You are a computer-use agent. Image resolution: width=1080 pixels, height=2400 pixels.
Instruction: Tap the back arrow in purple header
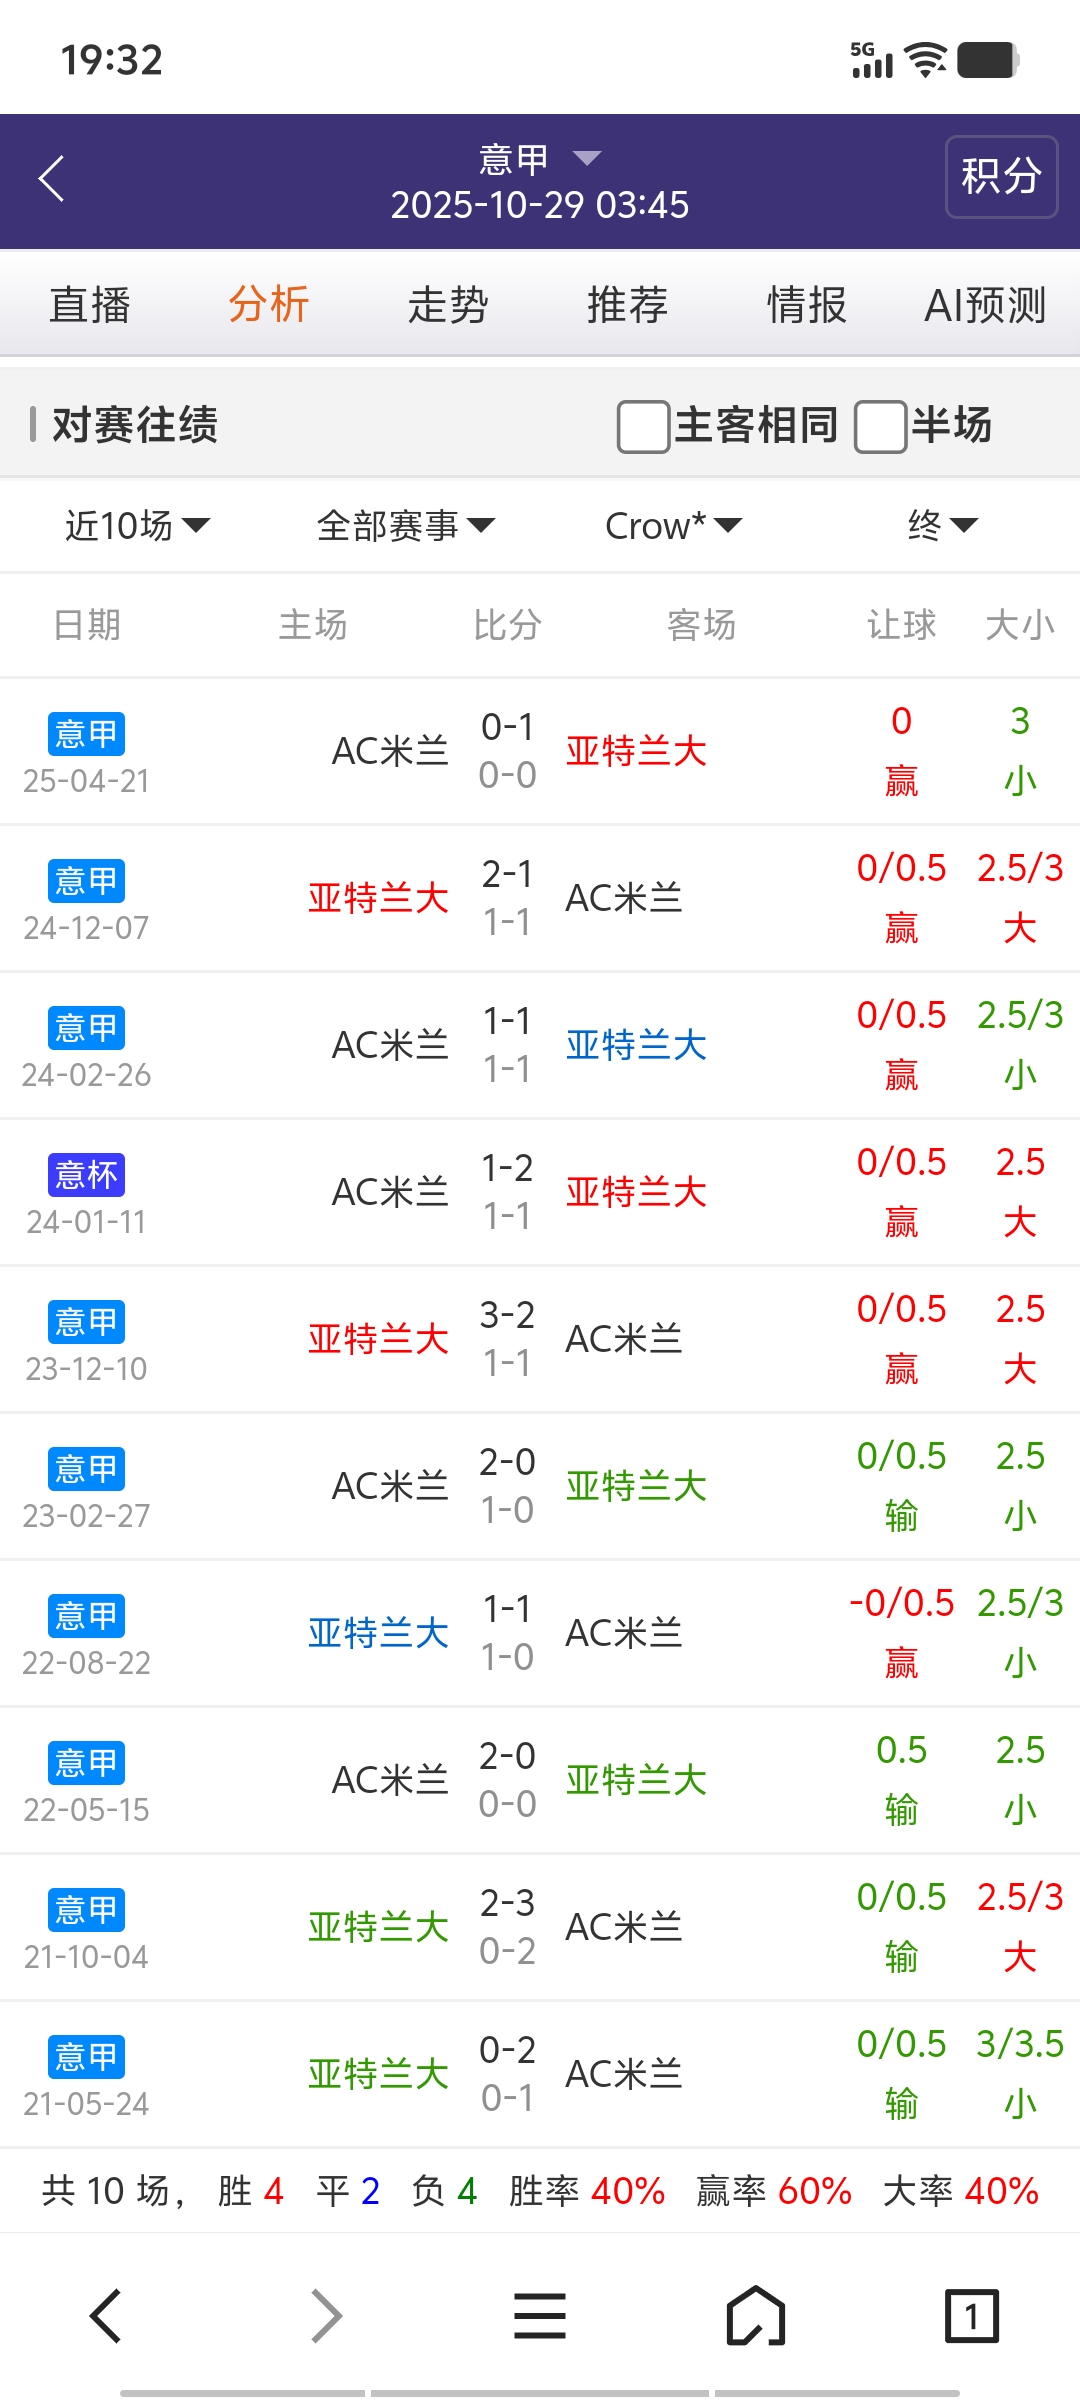52,179
